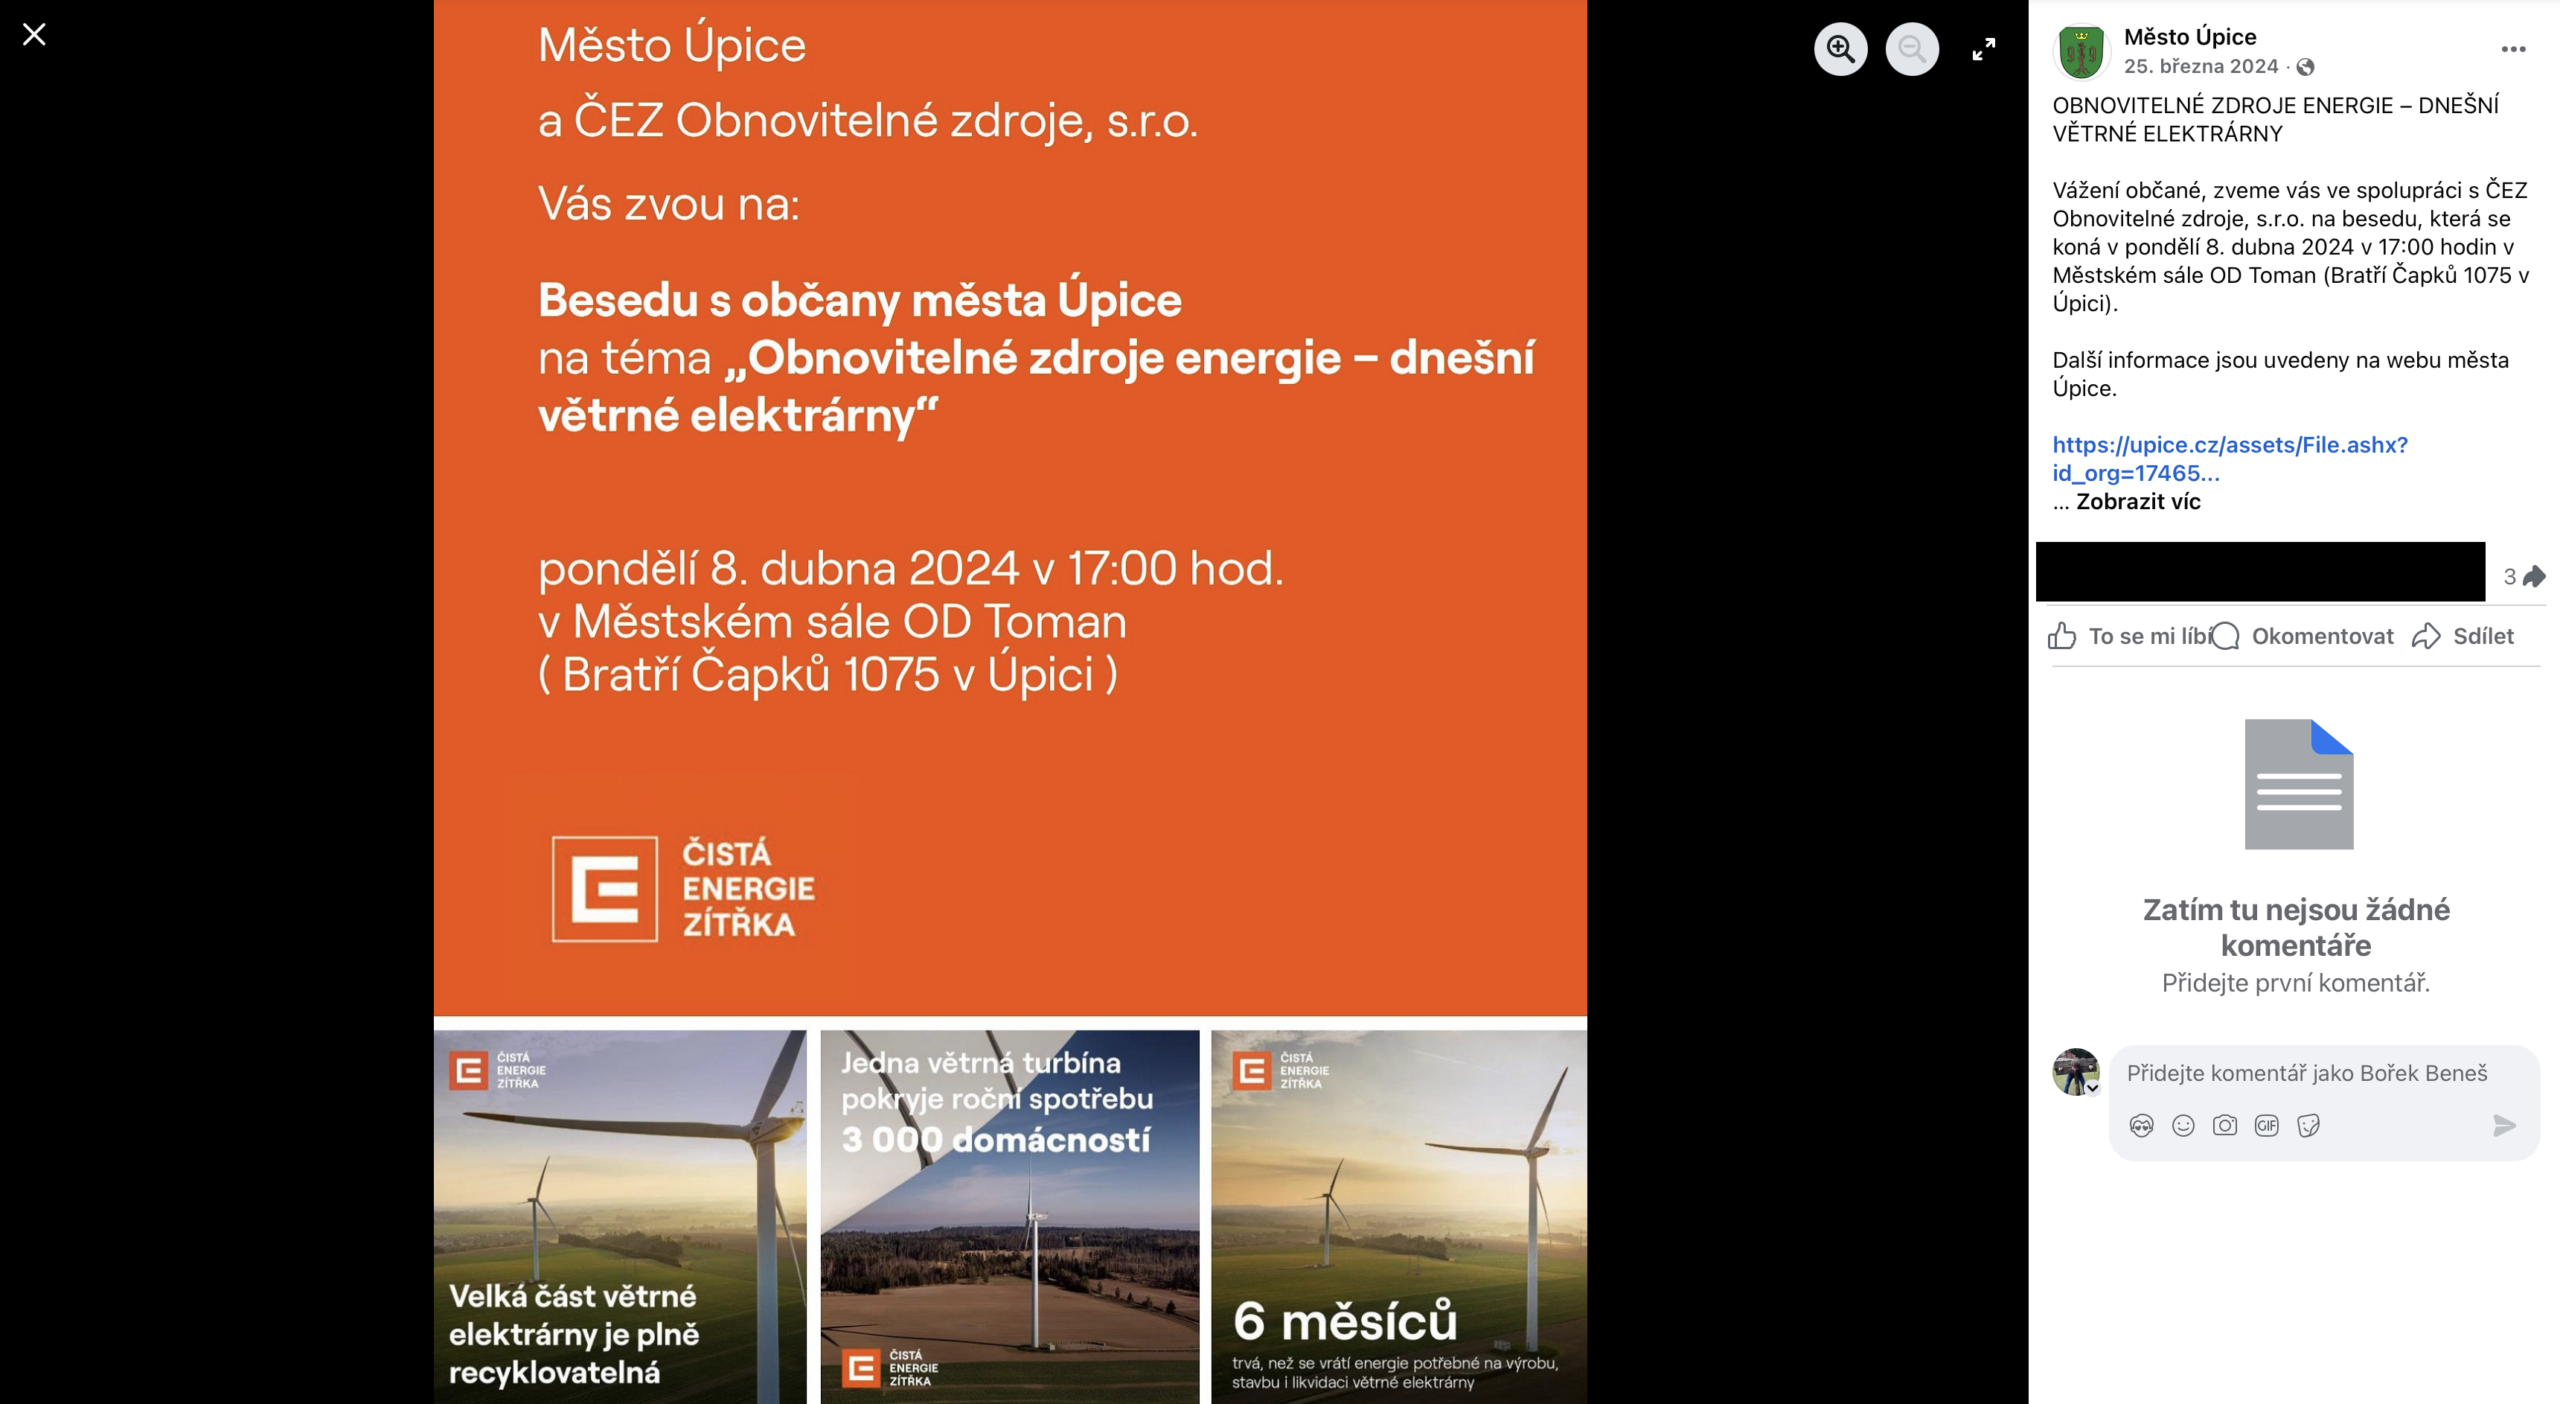Zoom in on the photo
The image size is (2560, 1404).
coord(1840,49)
